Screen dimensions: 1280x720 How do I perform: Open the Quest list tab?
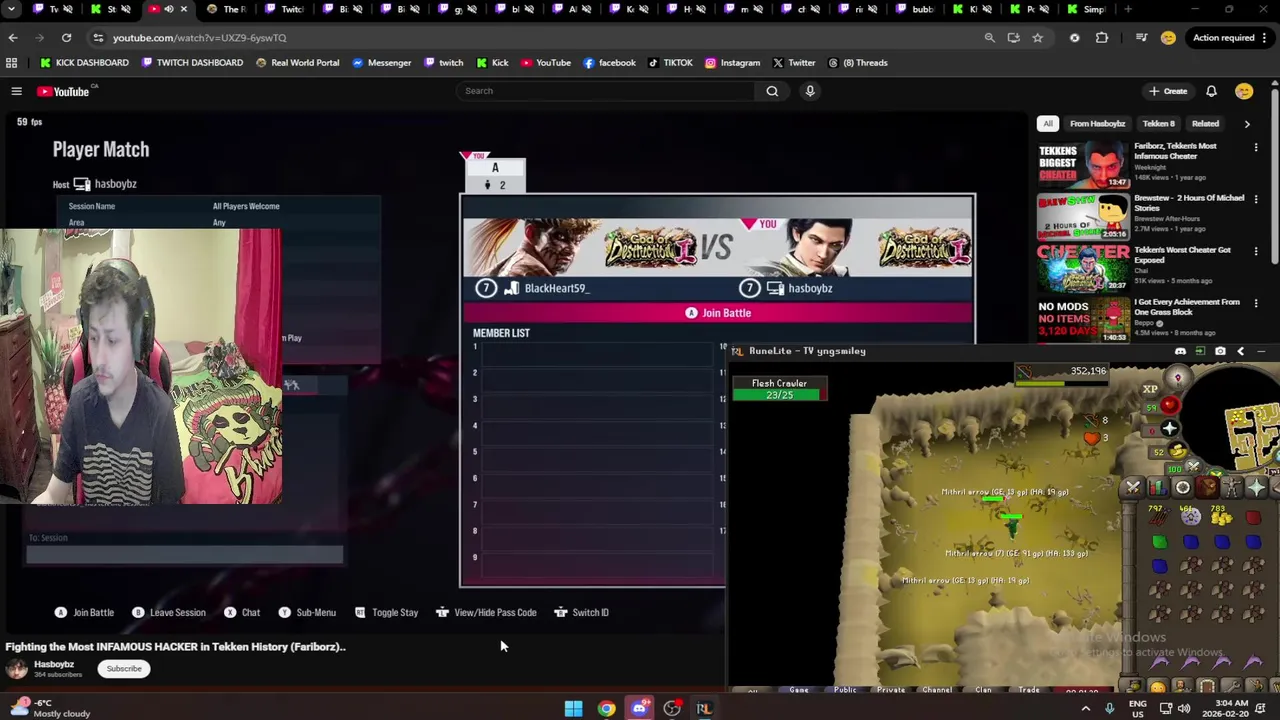[x=1183, y=488]
